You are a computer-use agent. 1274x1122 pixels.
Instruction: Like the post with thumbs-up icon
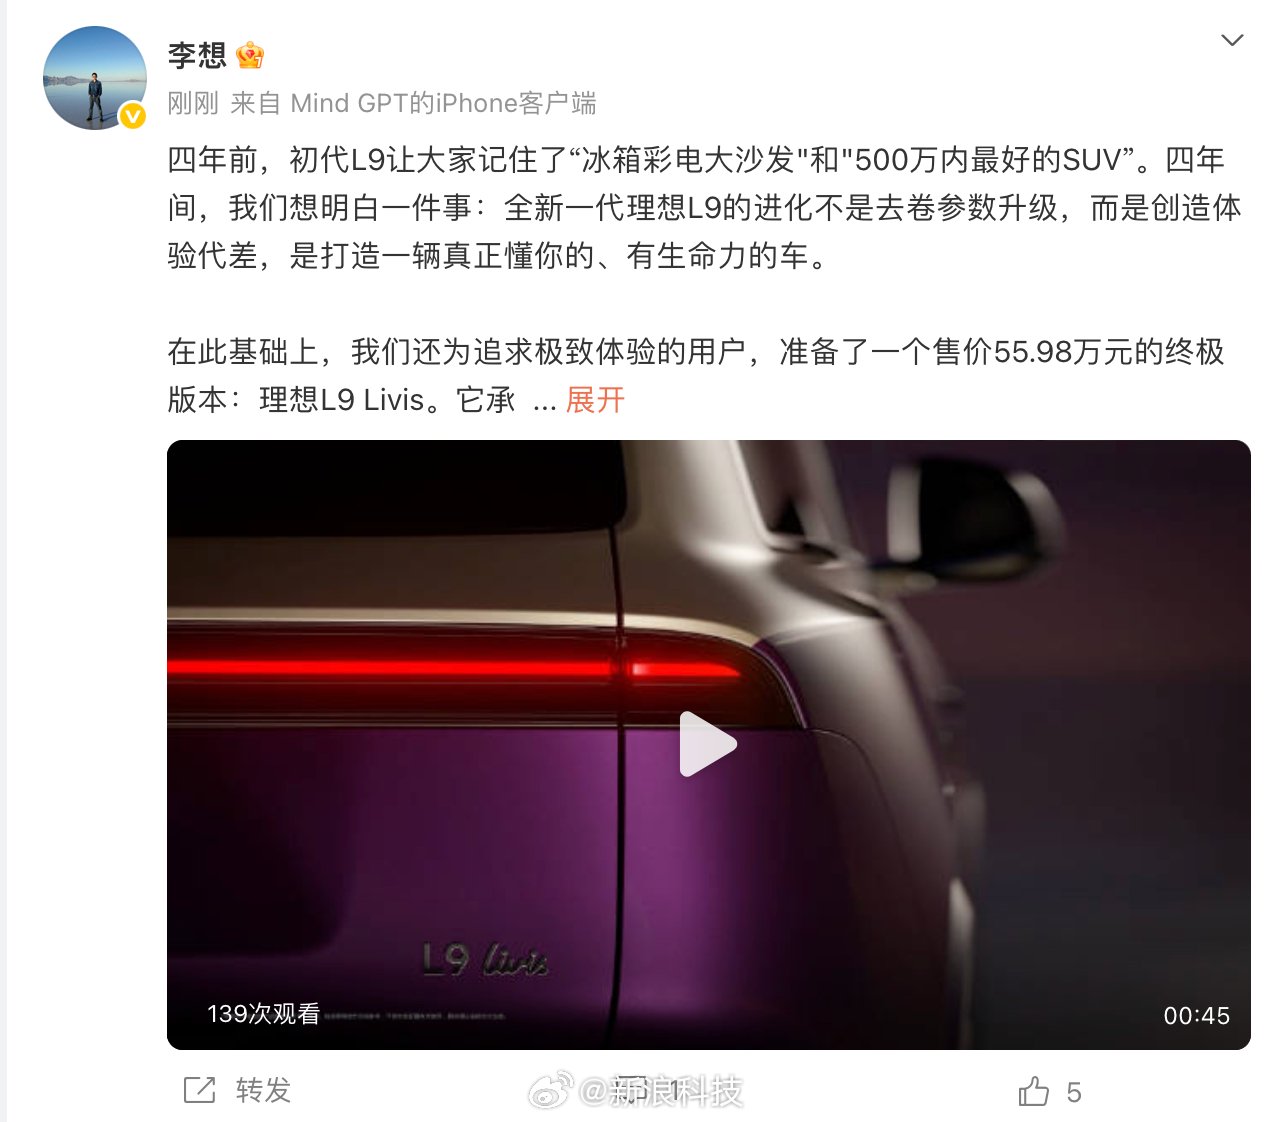pyautogui.click(x=1034, y=1091)
